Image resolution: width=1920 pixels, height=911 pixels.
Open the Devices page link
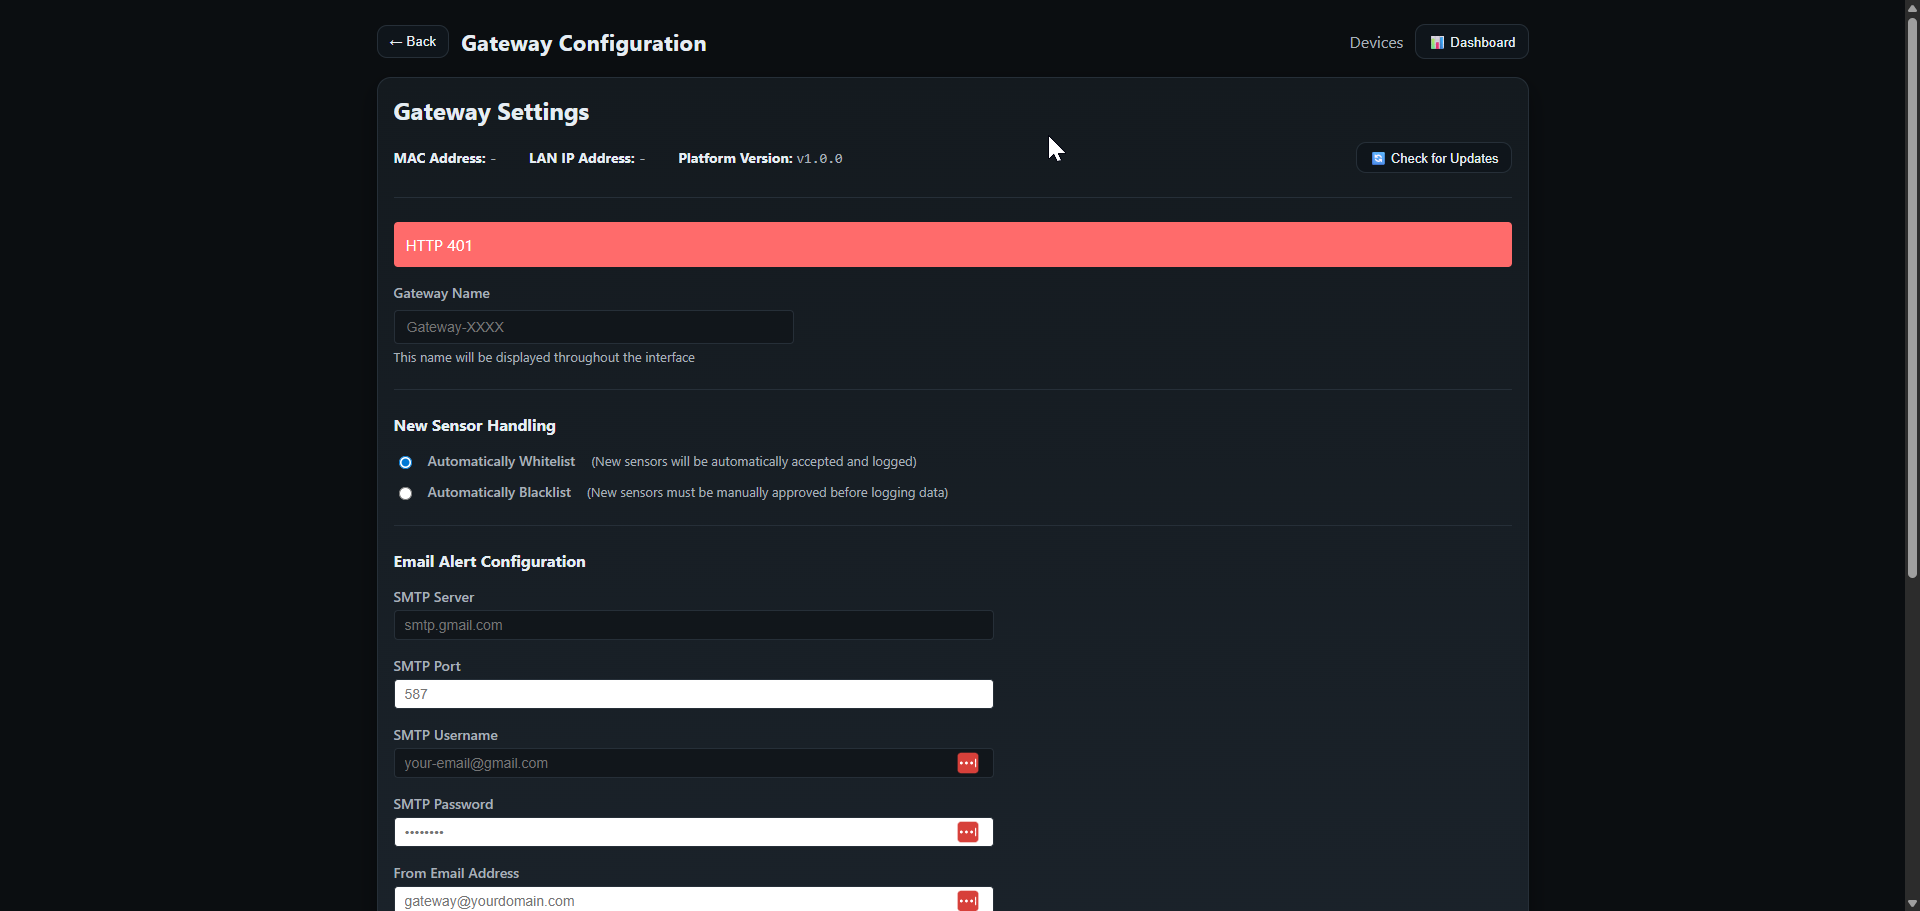(x=1375, y=43)
